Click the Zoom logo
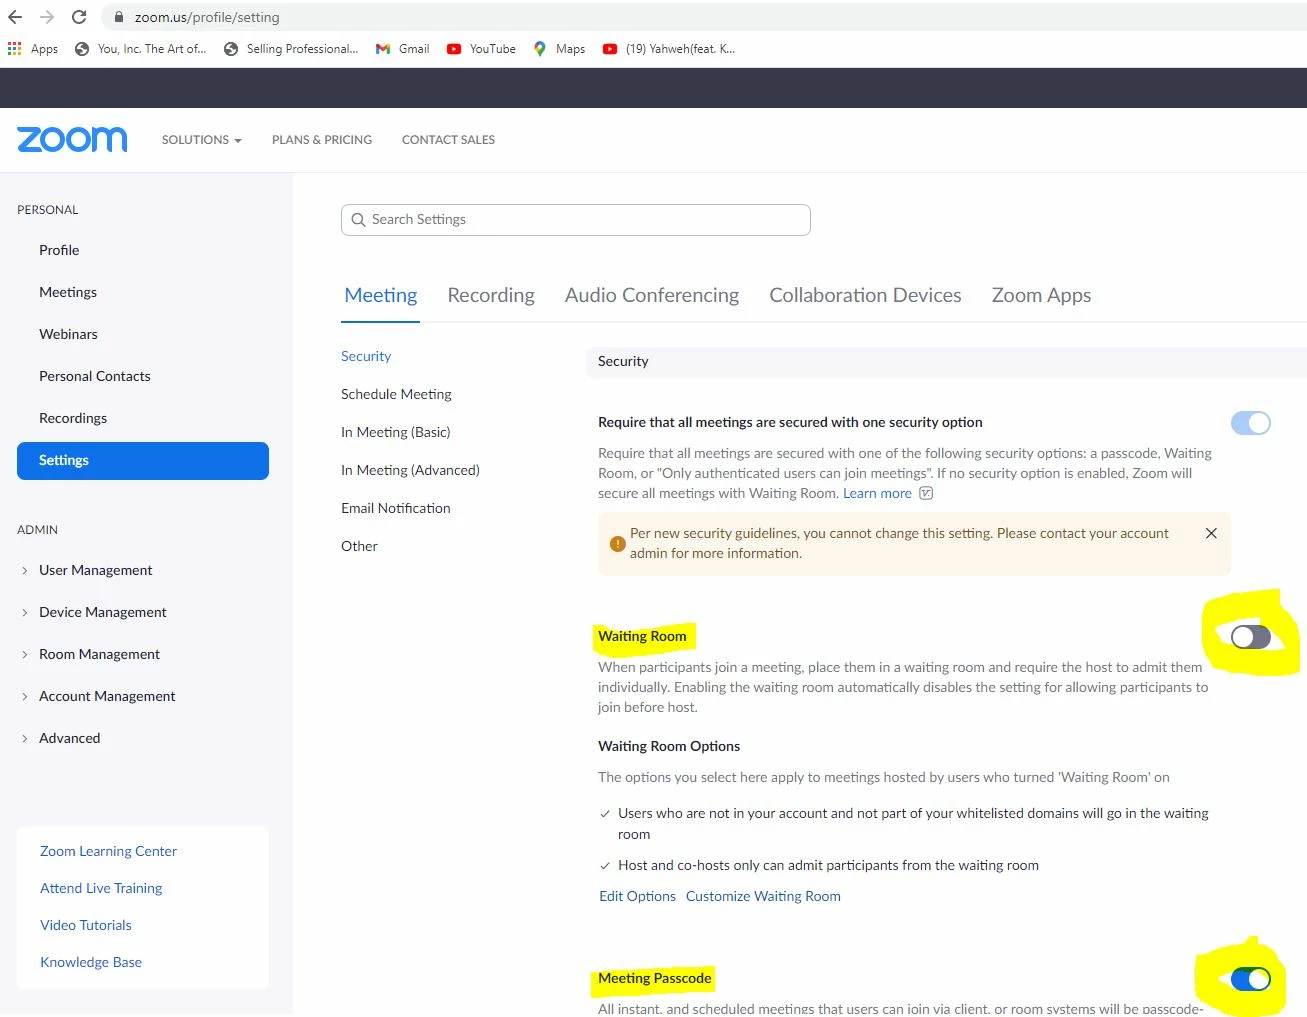The width and height of the screenshot is (1307, 1017). pyautogui.click(x=72, y=139)
